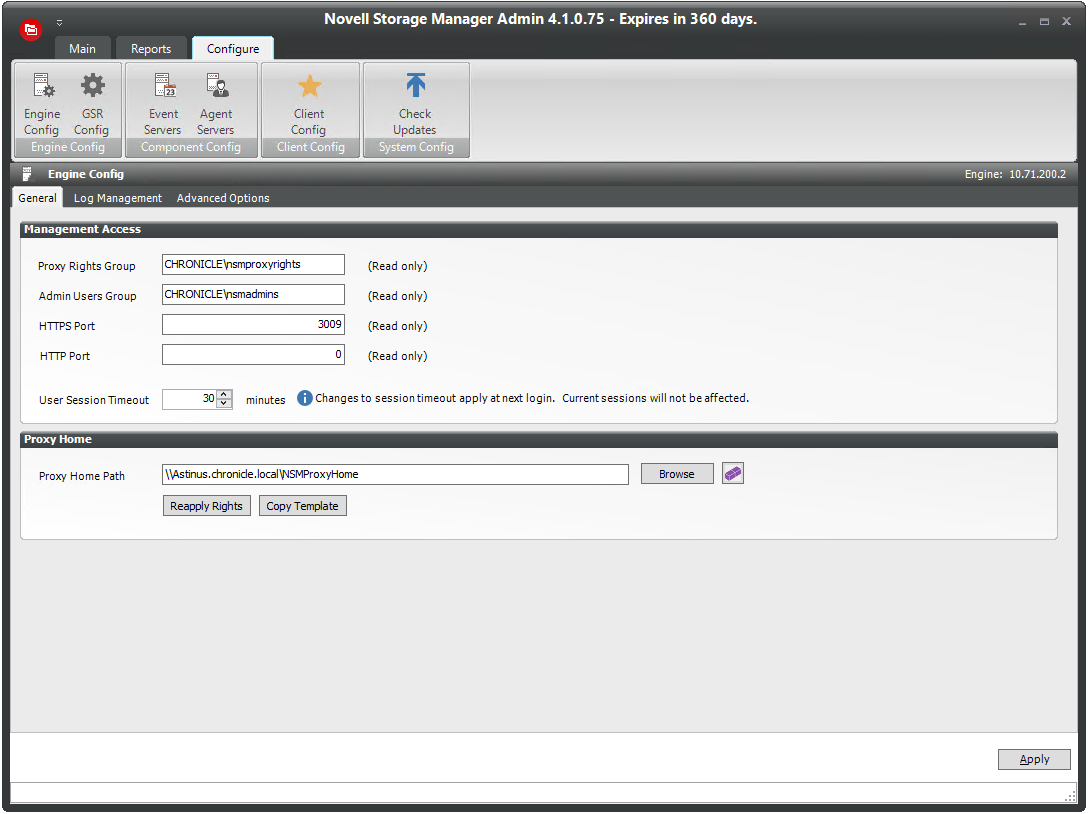
Task: Click the Engine 10.71.200.2 status text
Action: [x=1015, y=174]
